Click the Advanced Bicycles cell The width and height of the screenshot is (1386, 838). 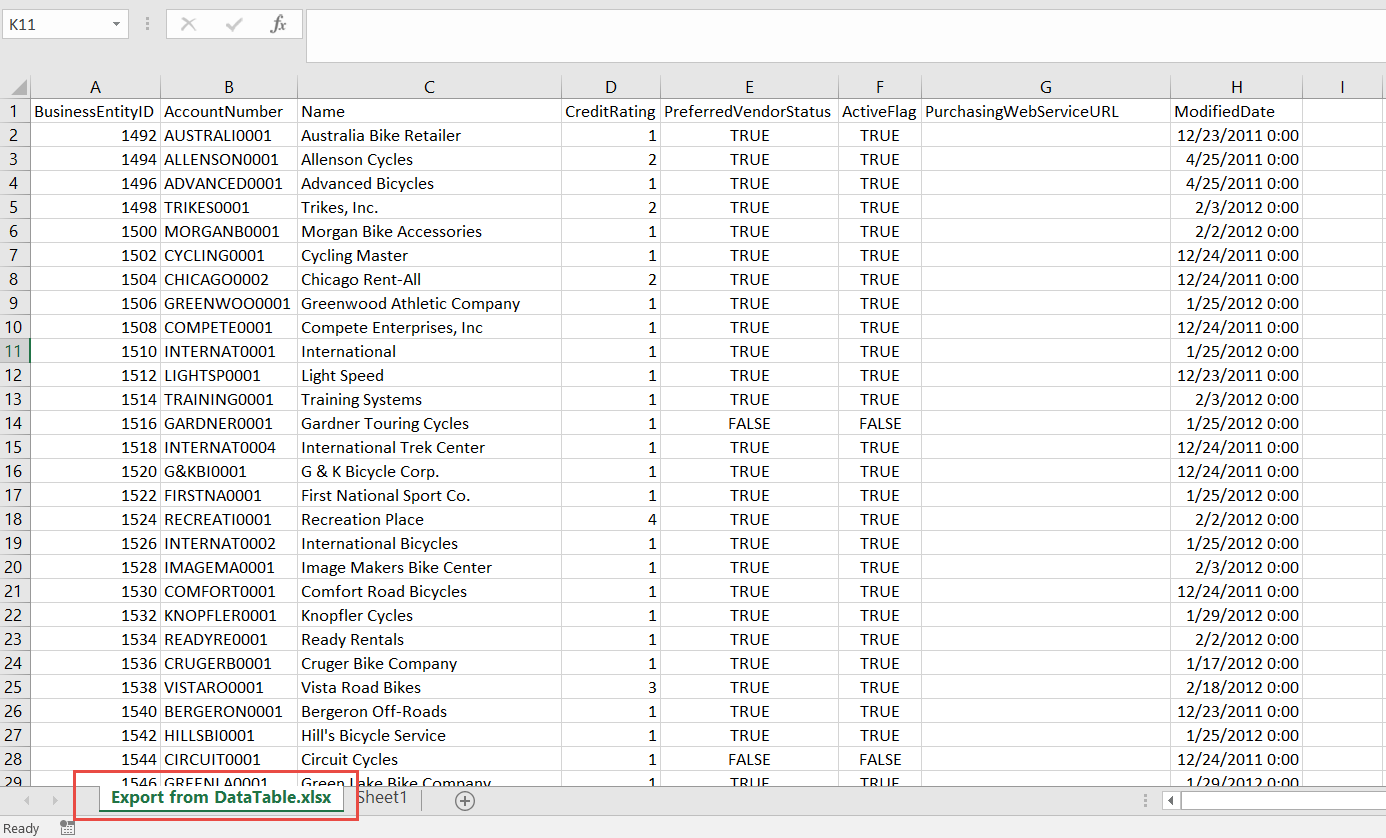pyautogui.click(x=429, y=183)
